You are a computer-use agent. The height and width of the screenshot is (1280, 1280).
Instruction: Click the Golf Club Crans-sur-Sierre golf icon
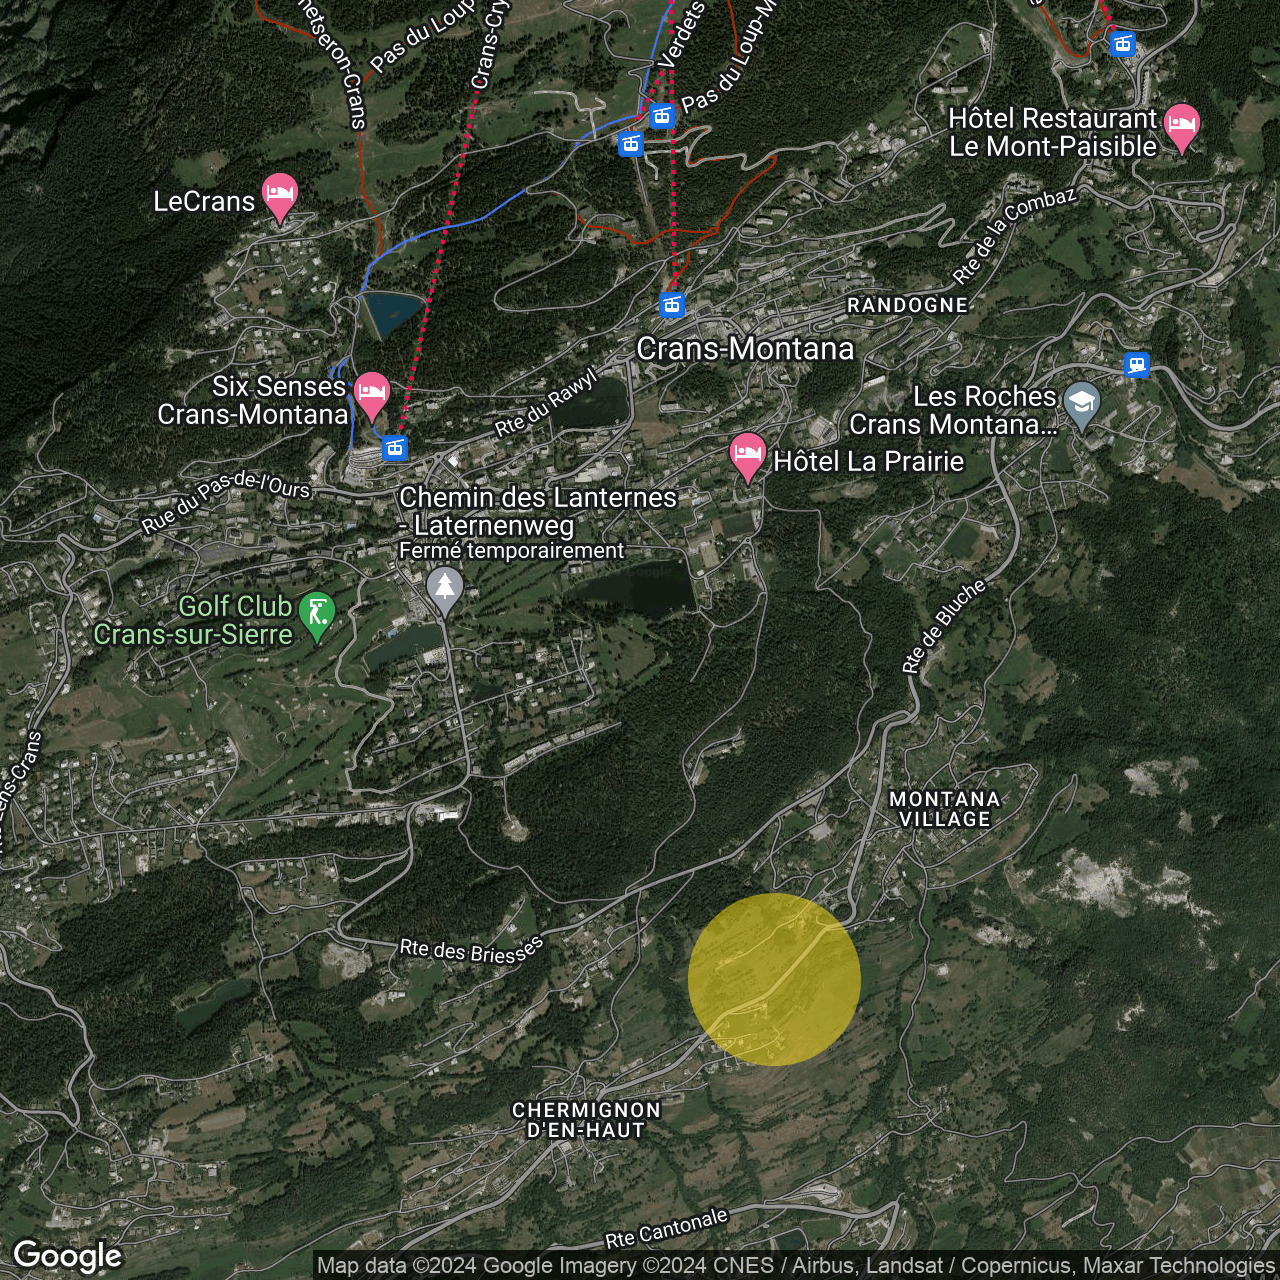click(317, 613)
